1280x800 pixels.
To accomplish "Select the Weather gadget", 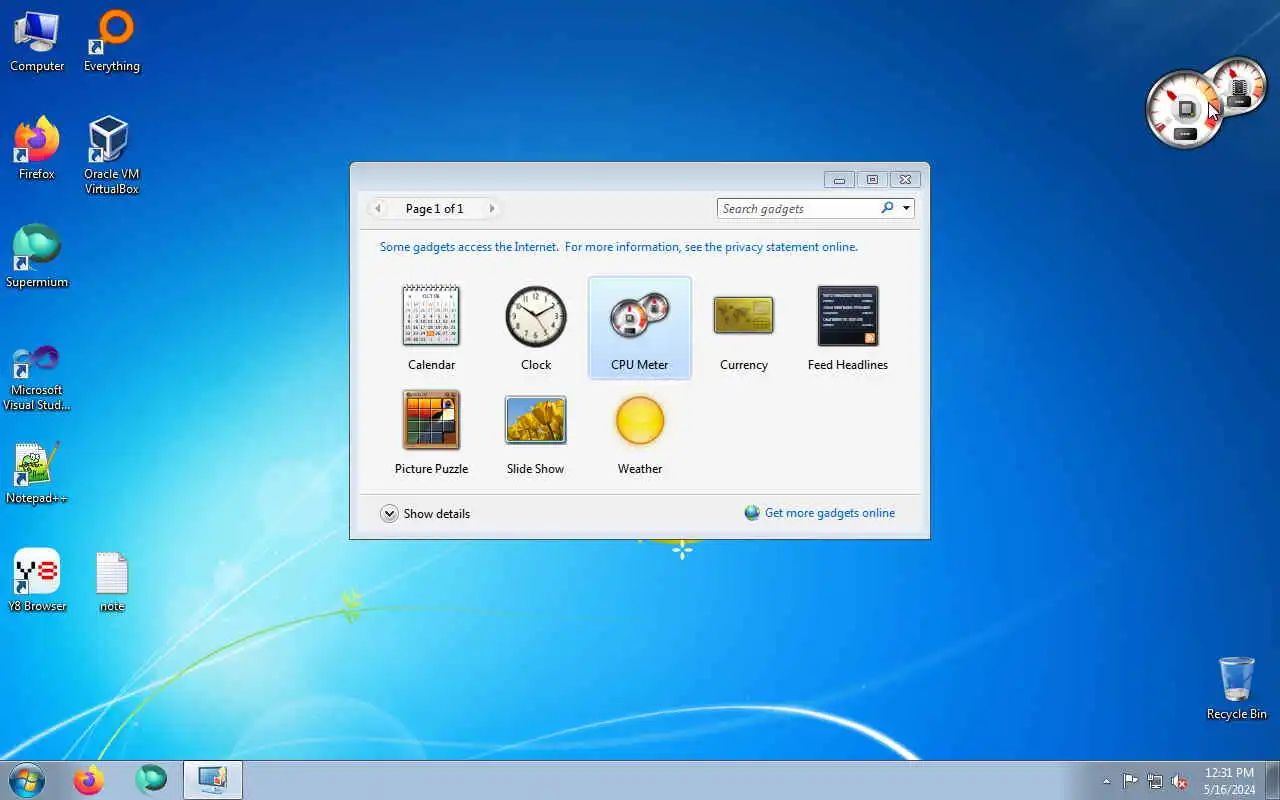I will pos(639,431).
